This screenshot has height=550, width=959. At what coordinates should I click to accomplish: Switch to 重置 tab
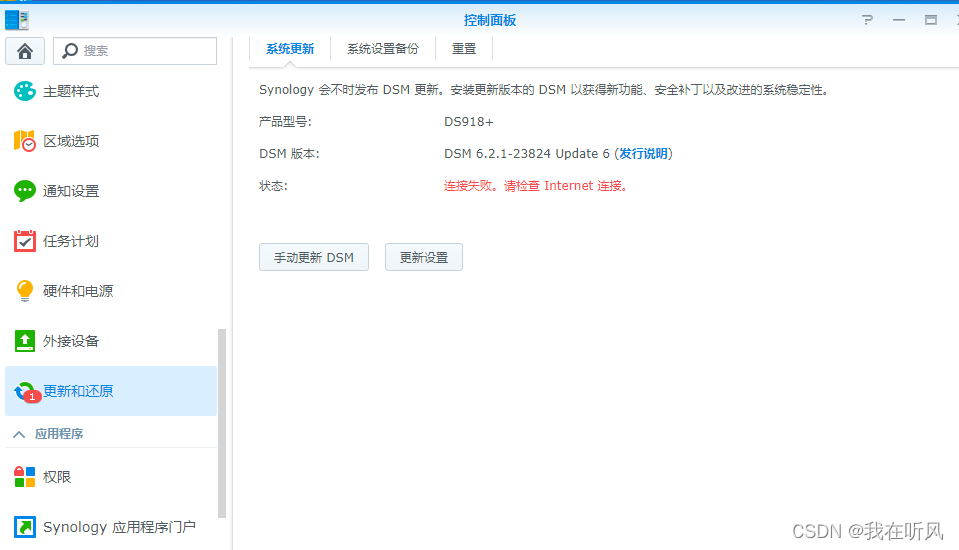464,49
